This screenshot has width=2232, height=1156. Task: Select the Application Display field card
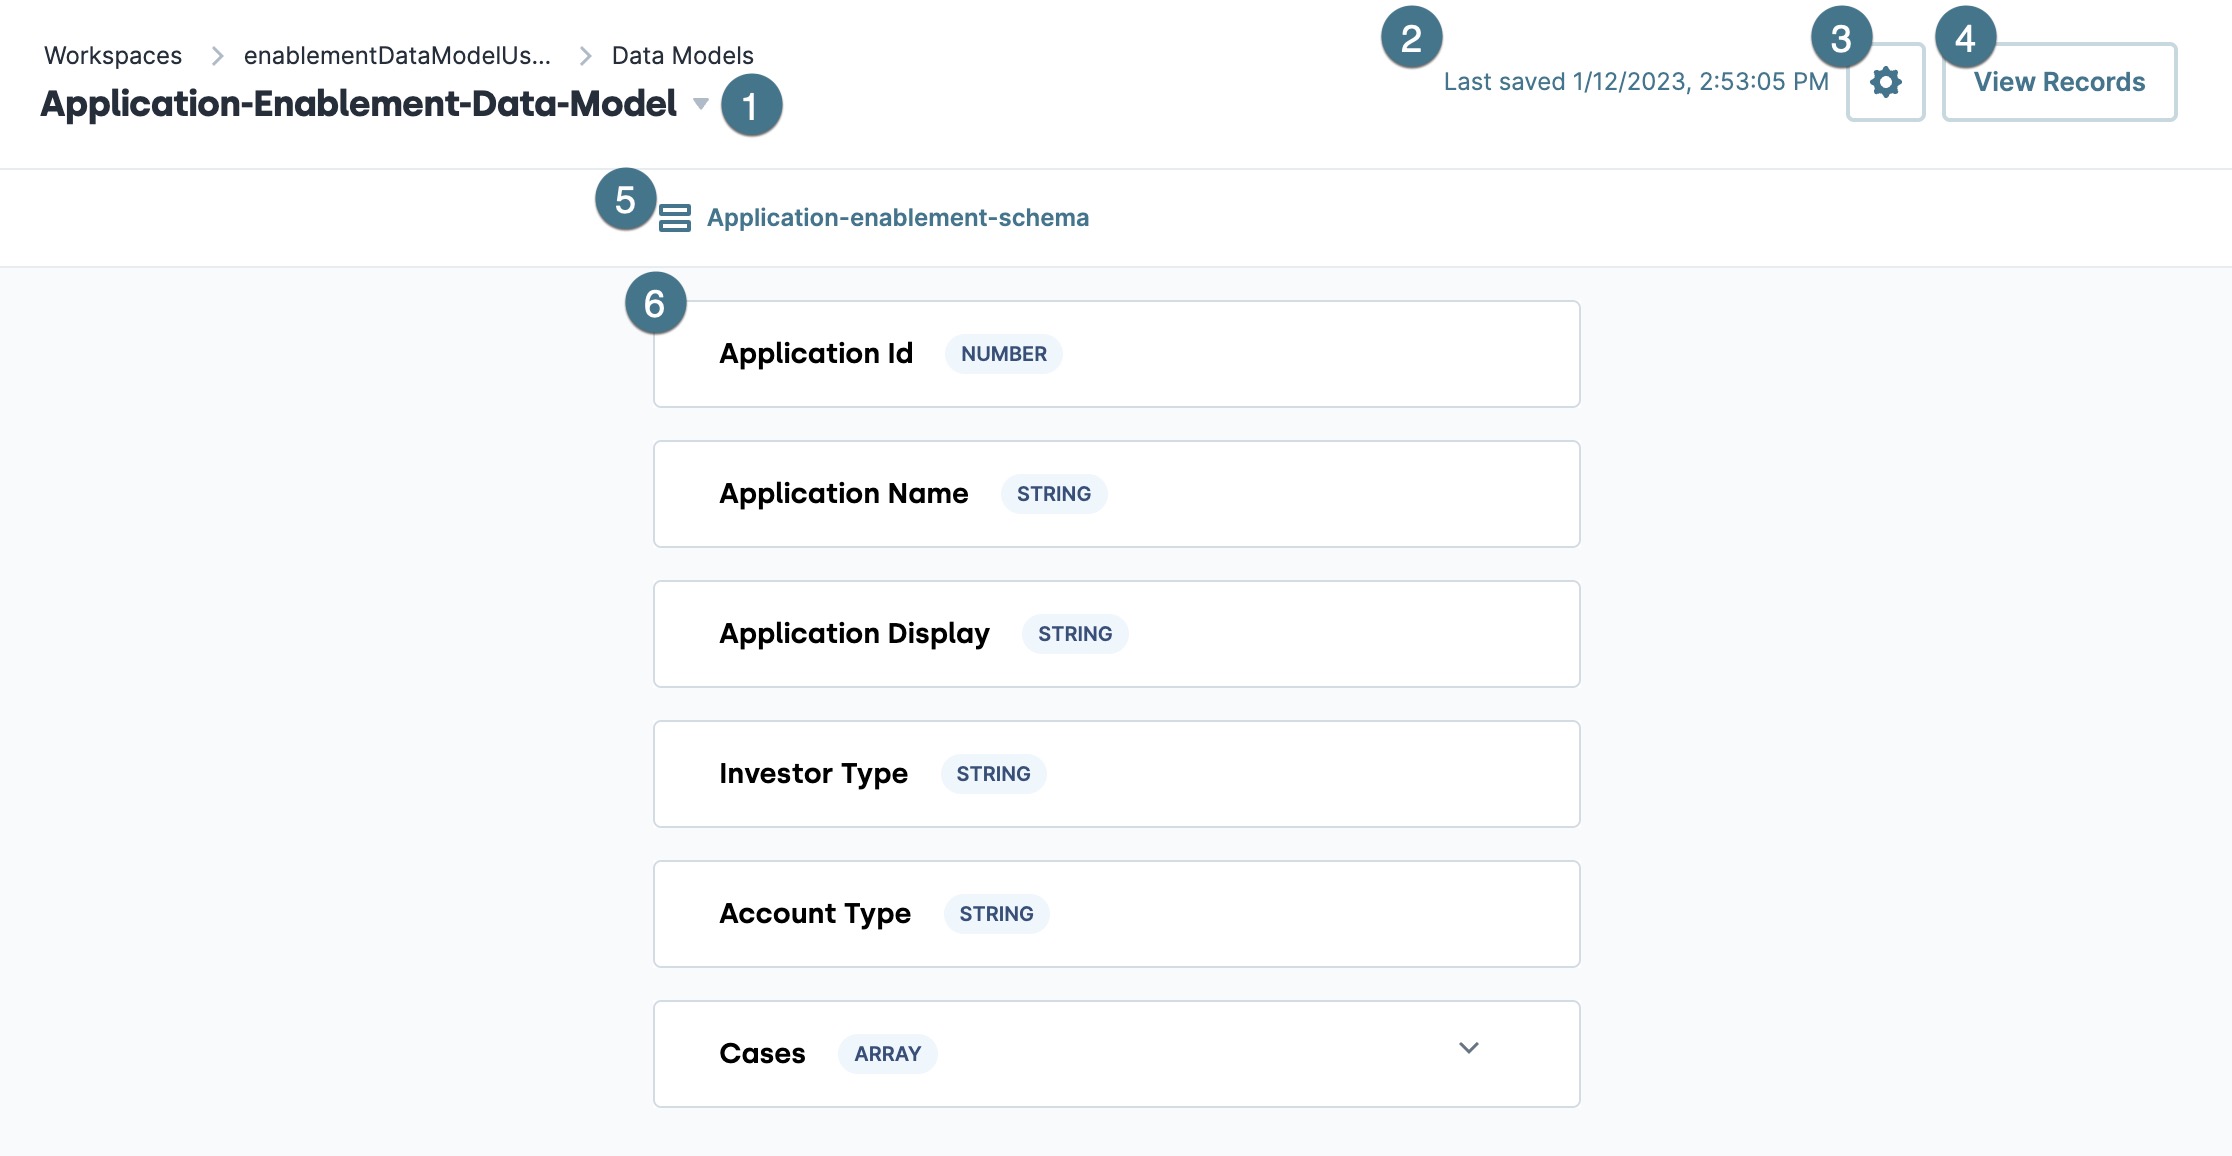1117,634
